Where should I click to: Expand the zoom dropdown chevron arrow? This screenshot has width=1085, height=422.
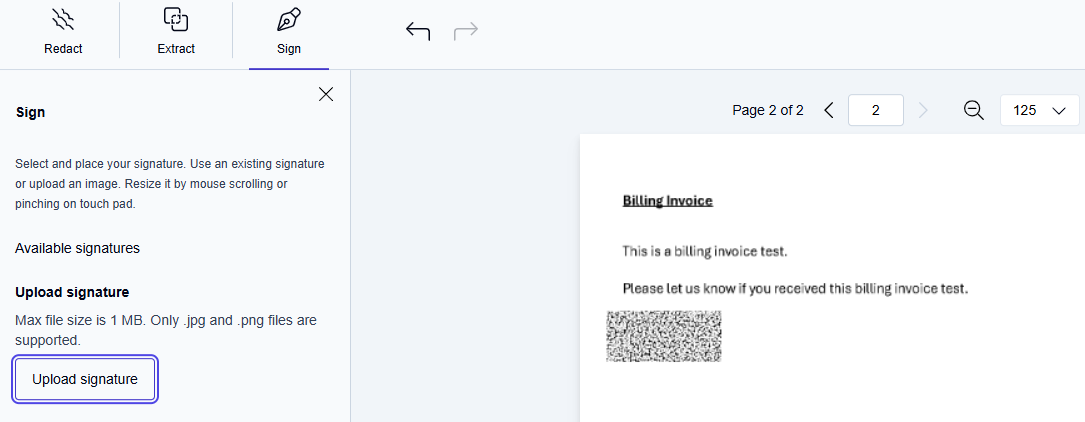click(1060, 111)
